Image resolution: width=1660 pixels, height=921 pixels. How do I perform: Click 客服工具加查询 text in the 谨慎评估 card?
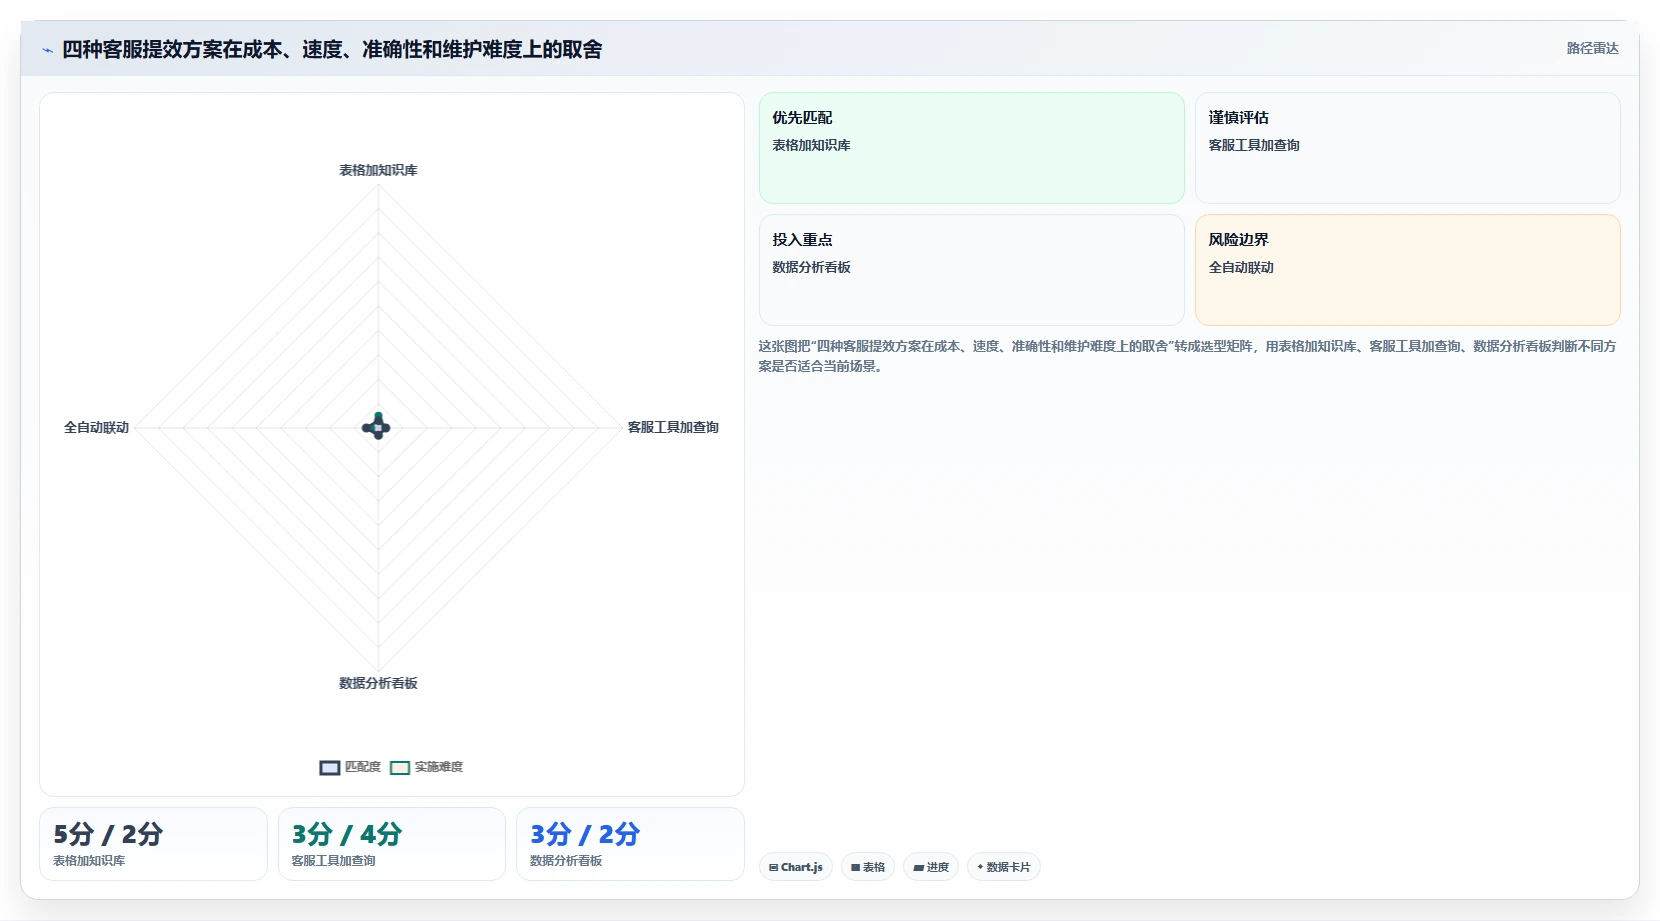coord(1254,145)
